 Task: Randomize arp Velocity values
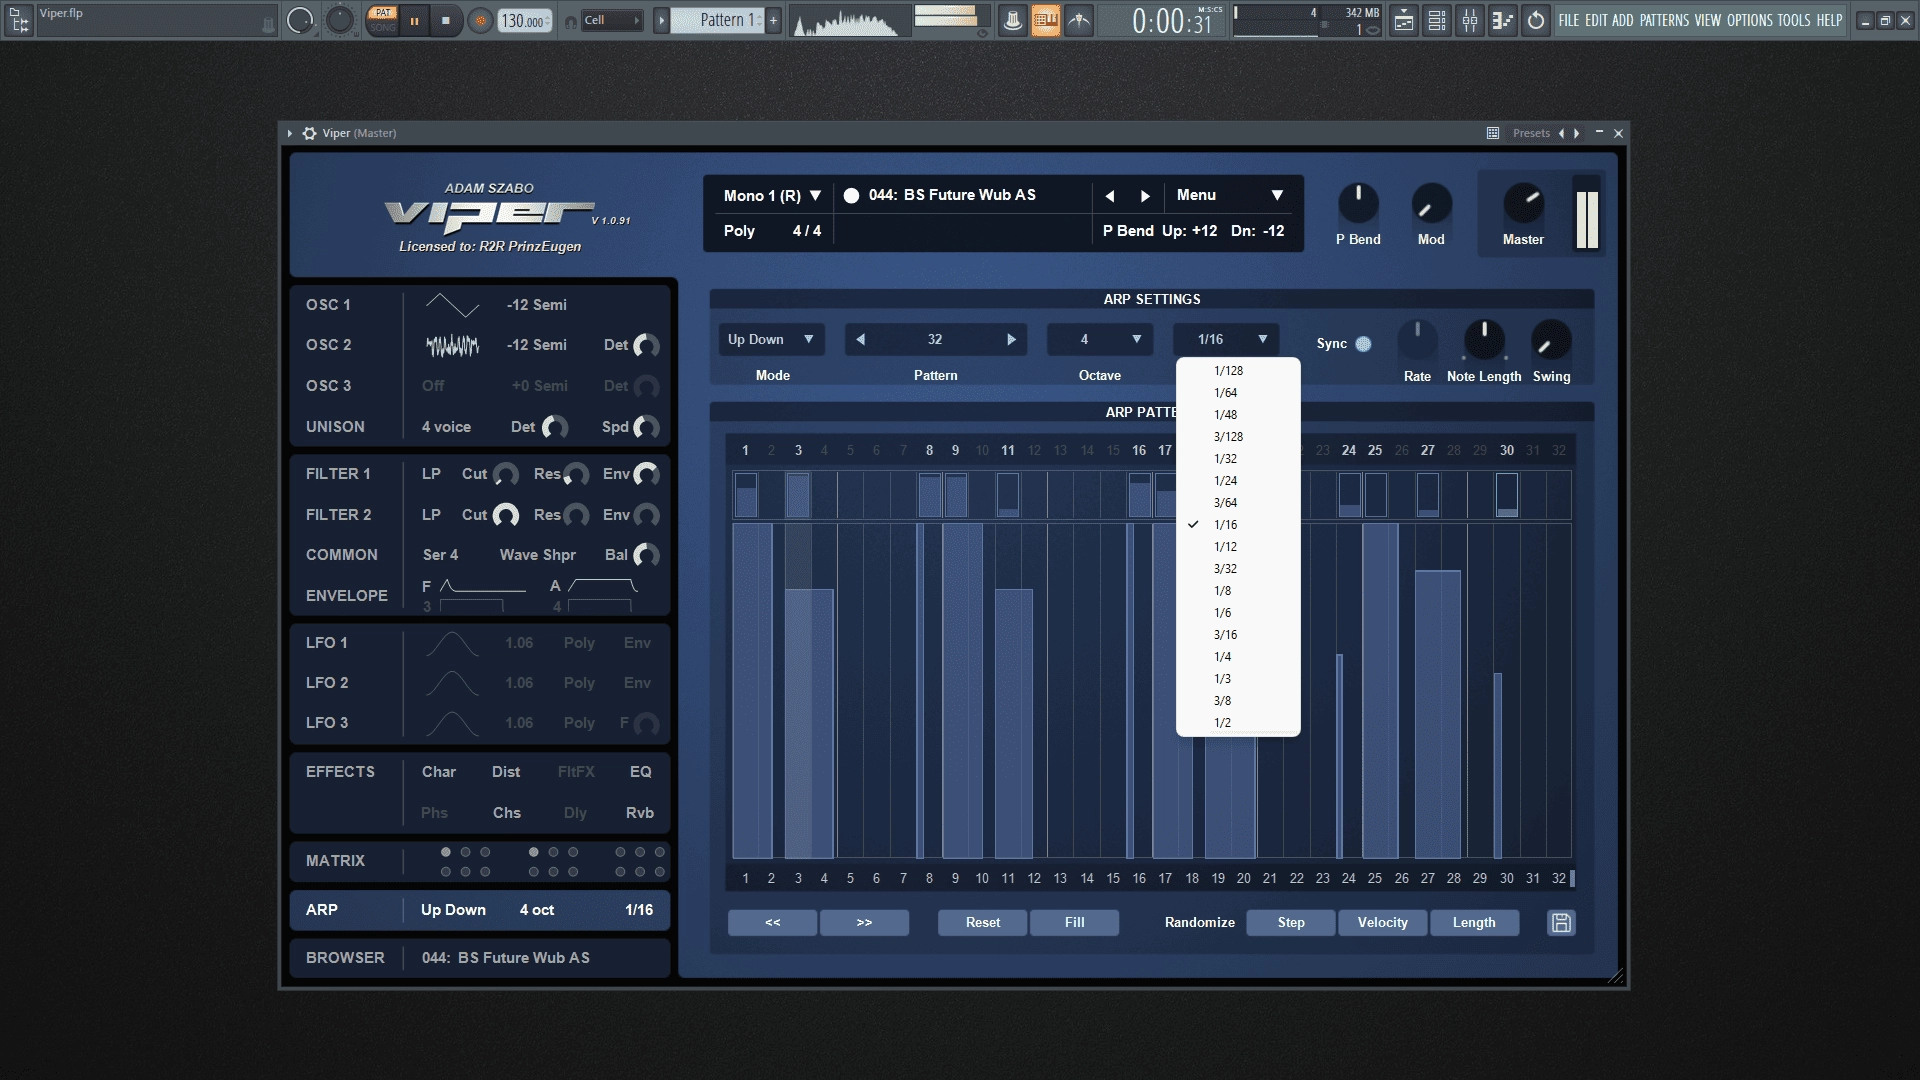(1383, 923)
